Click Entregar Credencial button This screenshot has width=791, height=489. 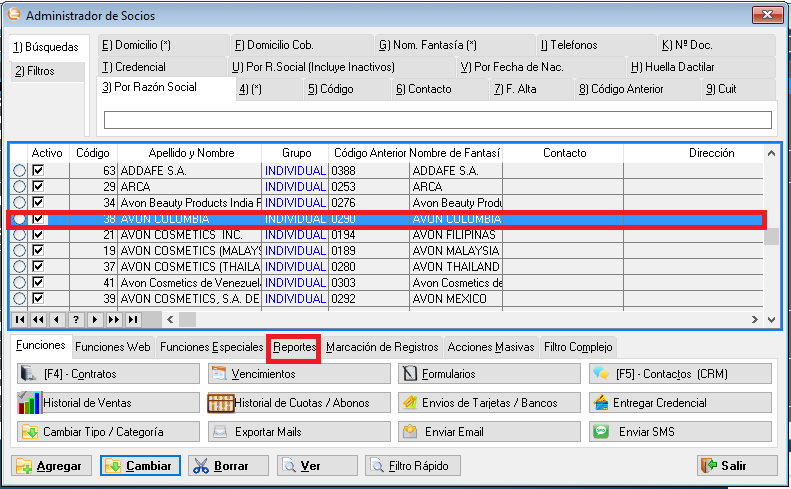tap(680, 403)
